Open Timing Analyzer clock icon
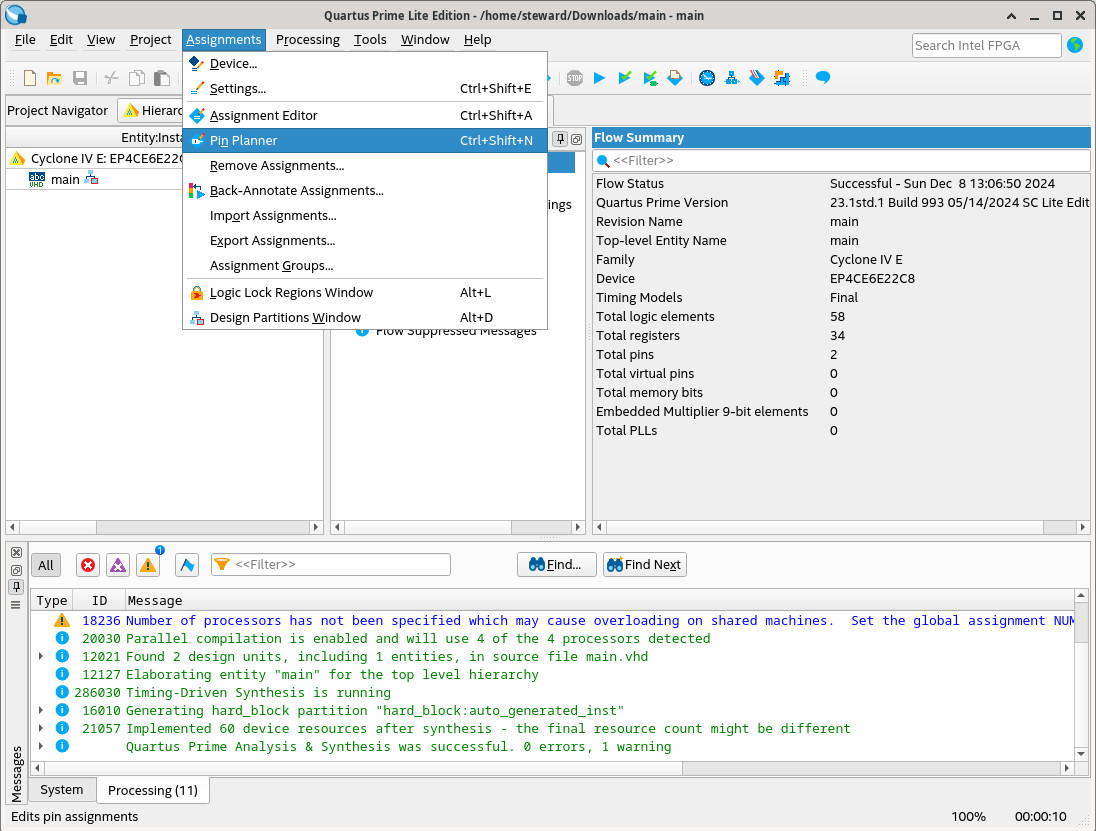Image resolution: width=1096 pixels, height=831 pixels. pos(707,78)
